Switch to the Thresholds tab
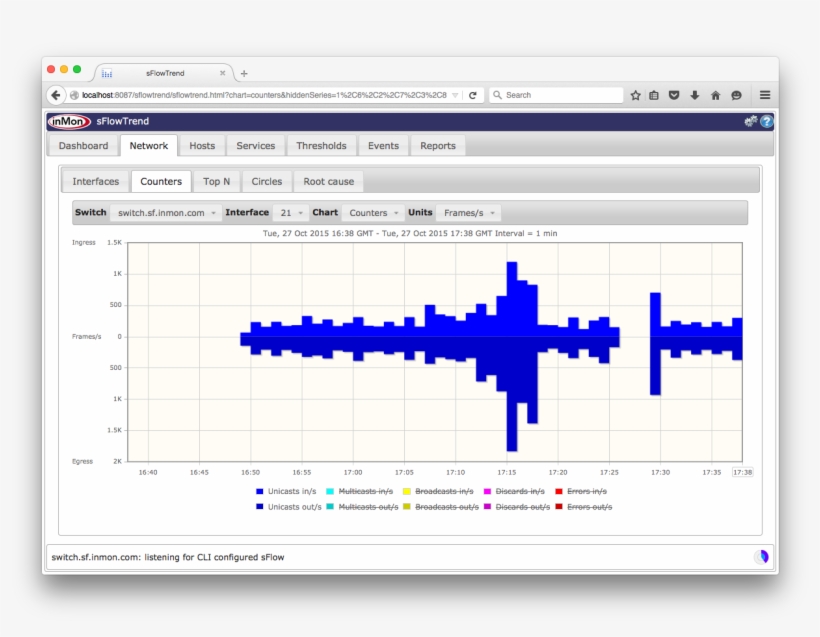The image size is (820, 637). pos(321,146)
